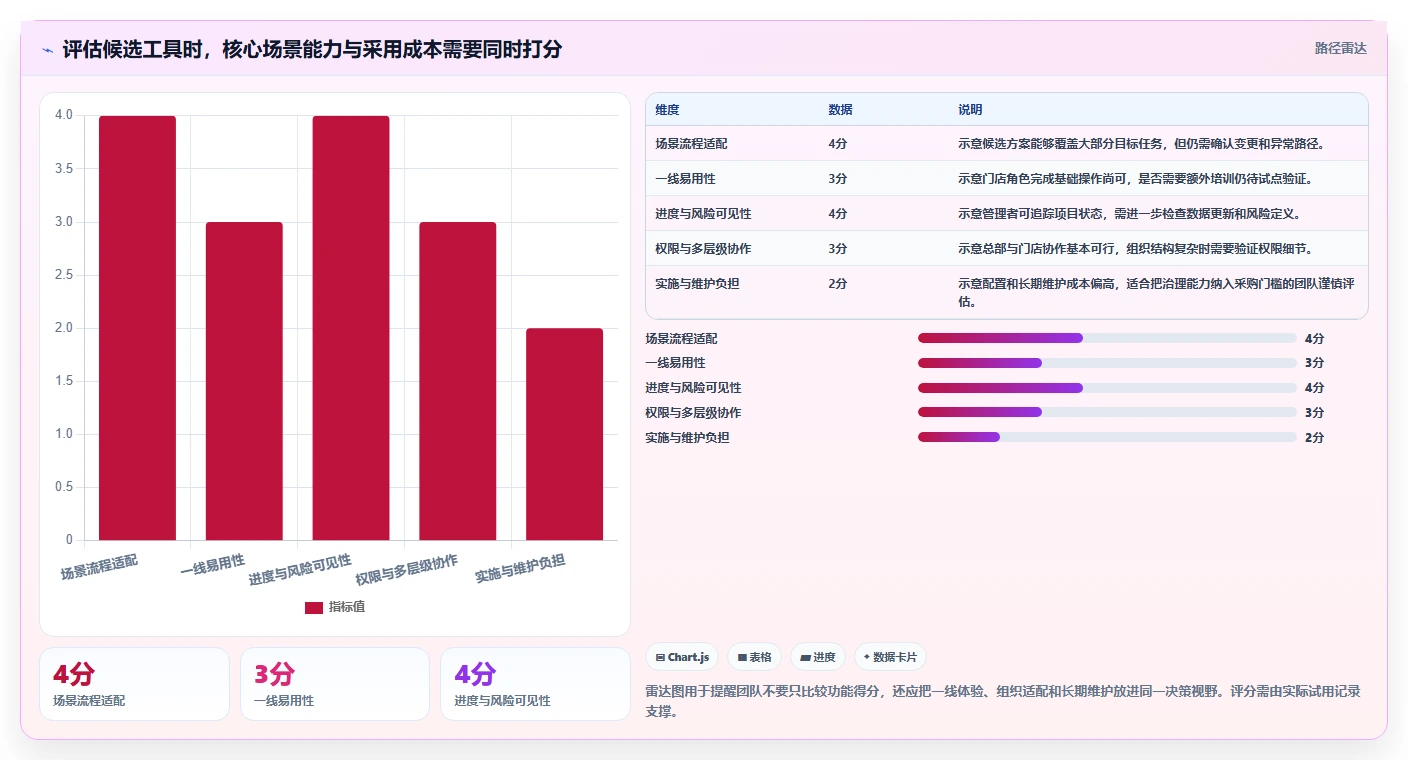Click the 2分 value beside progress bar
The height and width of the screenshot is (760, 1408).
coord(1314,437)
